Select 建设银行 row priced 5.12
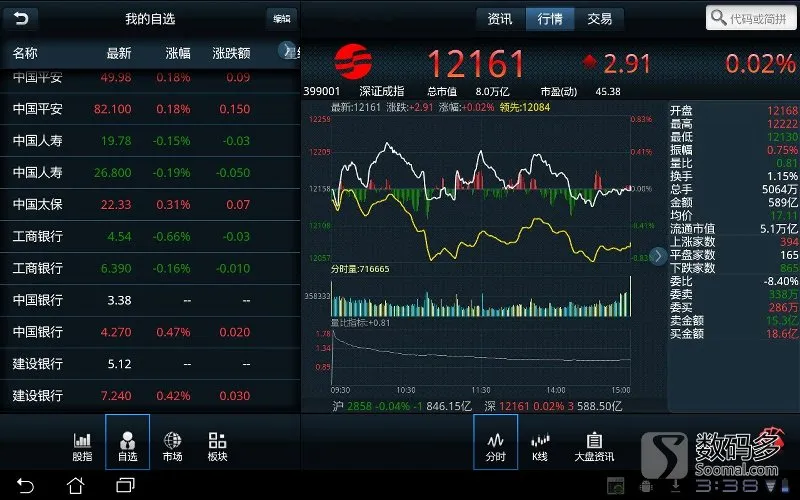Screen dimensions: 800x500 click(x=150, y=364)
